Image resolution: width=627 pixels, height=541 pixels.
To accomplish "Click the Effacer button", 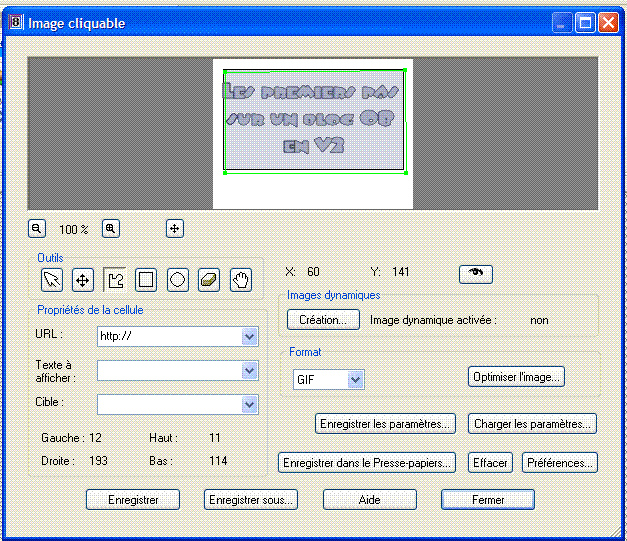I will click(x=491, y=463).
